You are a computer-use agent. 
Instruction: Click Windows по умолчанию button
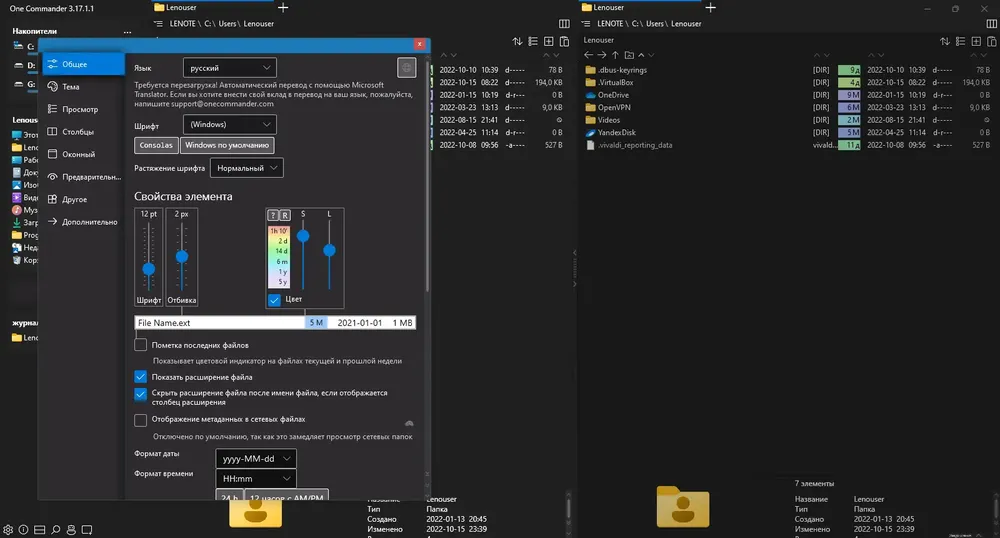point(227,145)
